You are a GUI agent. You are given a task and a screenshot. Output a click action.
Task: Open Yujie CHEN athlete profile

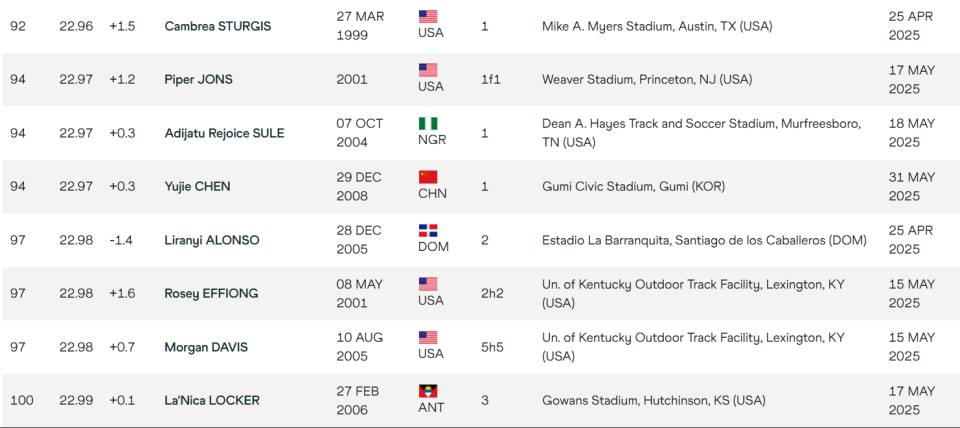click(197, 187)
